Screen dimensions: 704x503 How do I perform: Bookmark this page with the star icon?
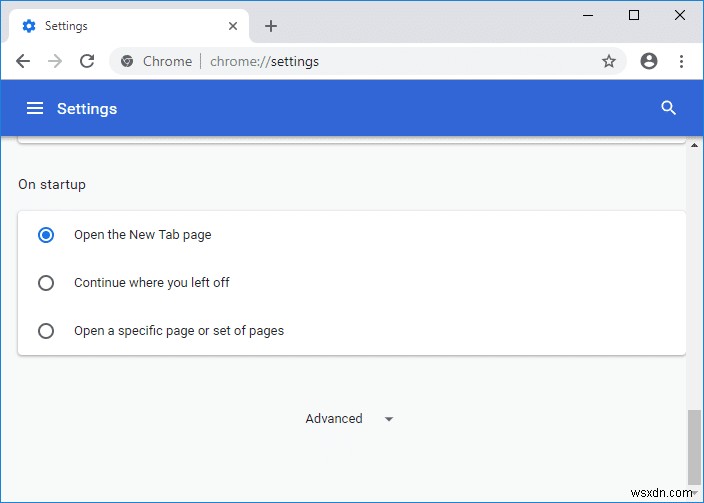pos(609,61)
